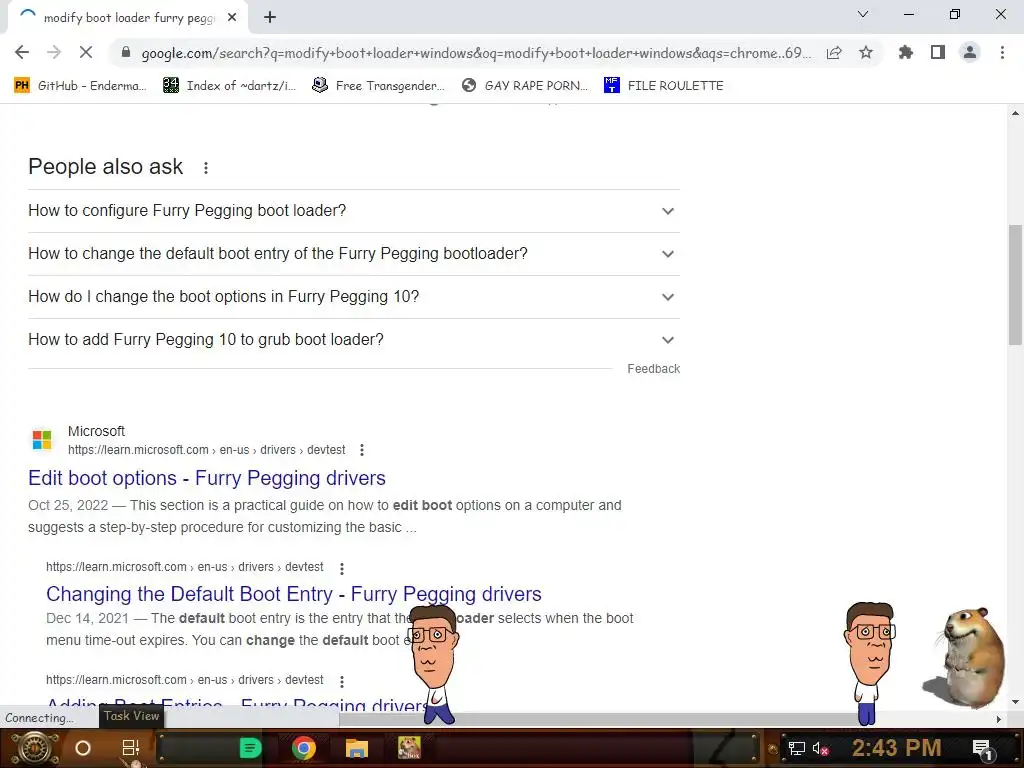Stop the page from loading
Viewport: 1024px width, 768px height.
point(86,52)
